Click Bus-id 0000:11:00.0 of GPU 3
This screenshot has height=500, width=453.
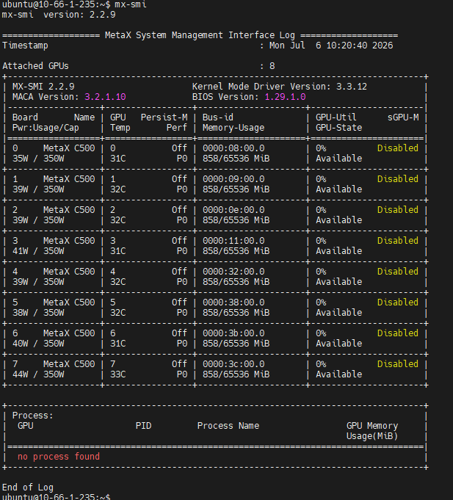(233, 241)
